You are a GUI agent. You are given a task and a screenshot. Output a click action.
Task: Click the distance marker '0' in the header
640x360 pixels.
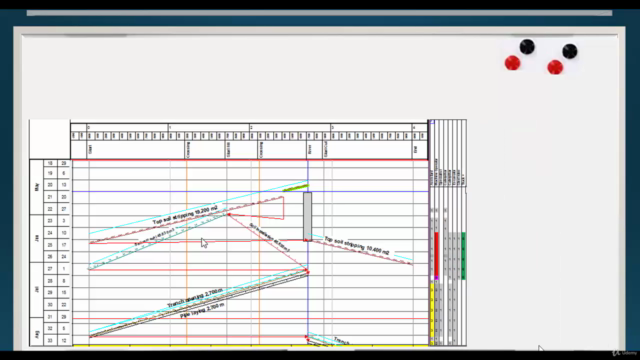point(89,128)
